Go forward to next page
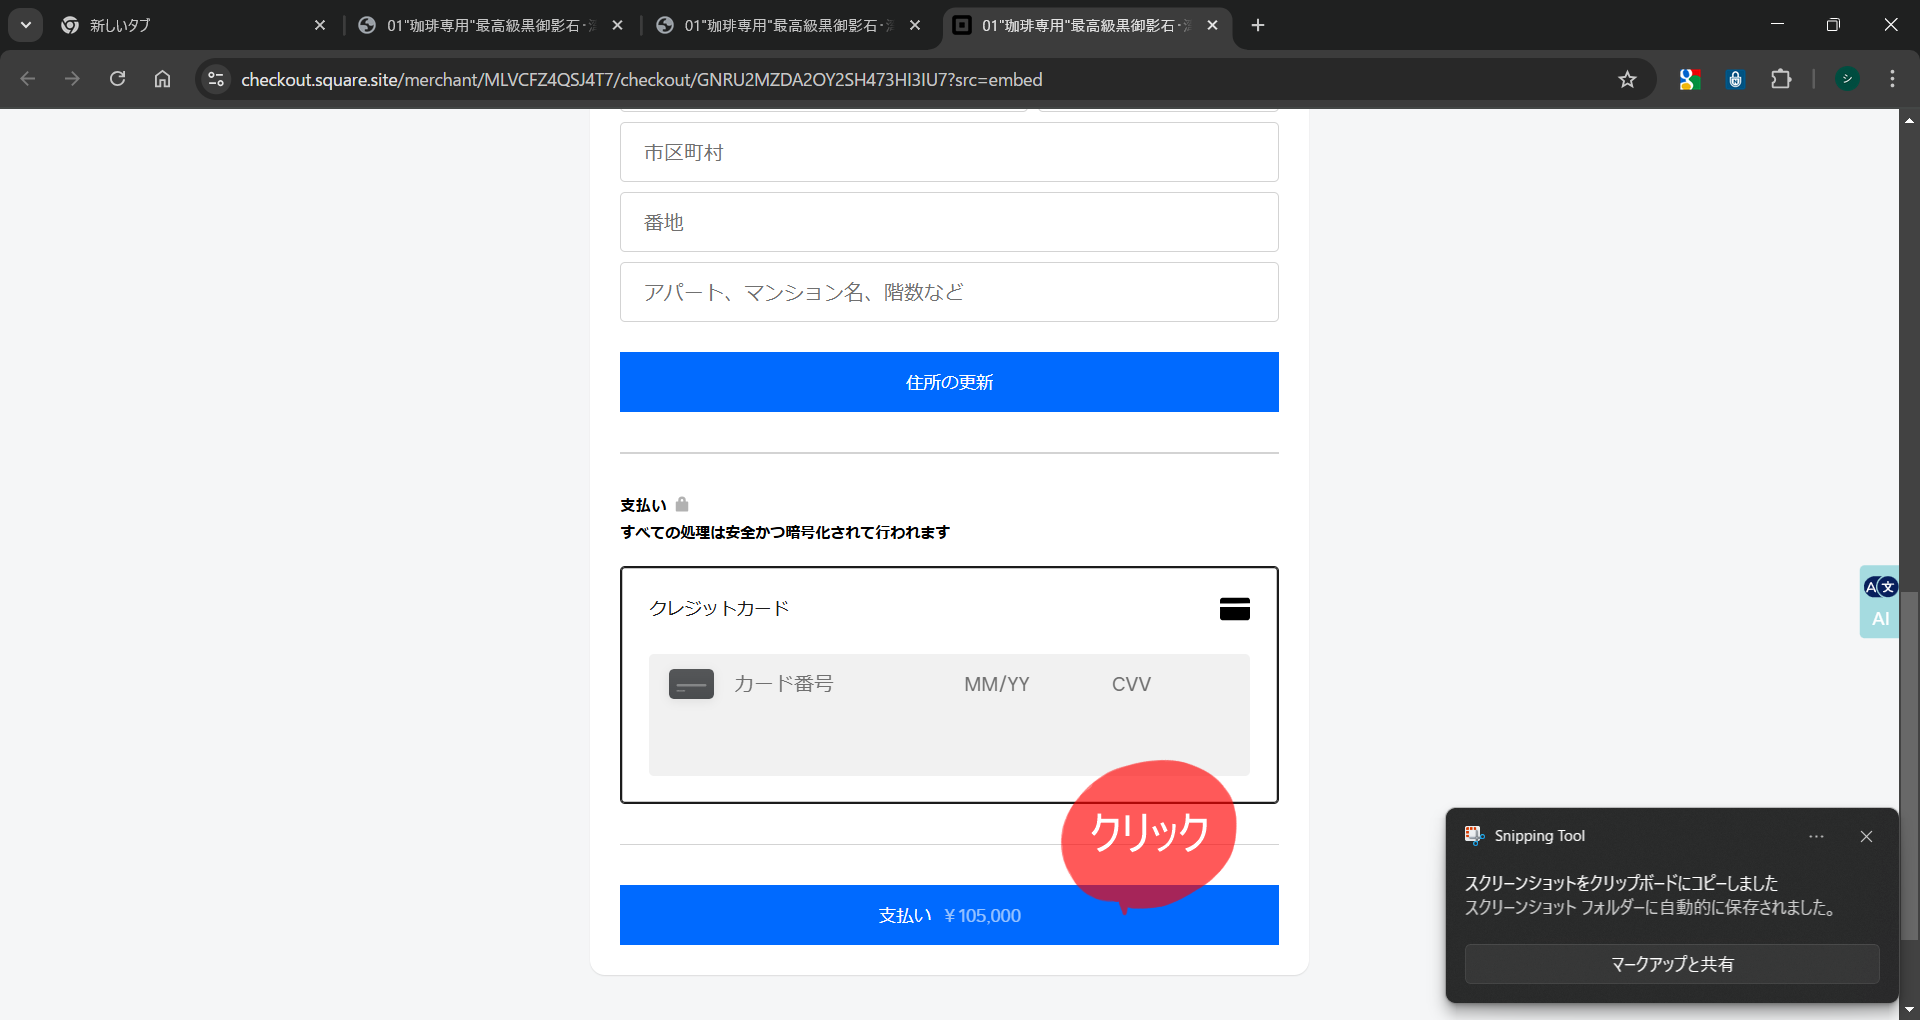This screenshot has width=1920, height=1020. pos(72,79)
